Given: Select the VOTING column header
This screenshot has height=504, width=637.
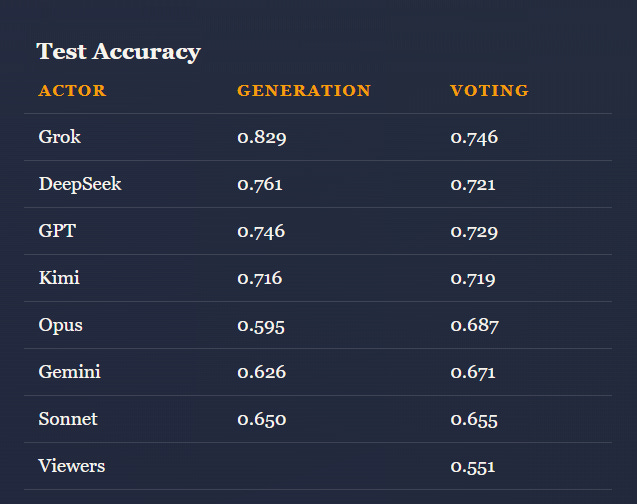Looking at the screenshot, I should coord(490,91).
